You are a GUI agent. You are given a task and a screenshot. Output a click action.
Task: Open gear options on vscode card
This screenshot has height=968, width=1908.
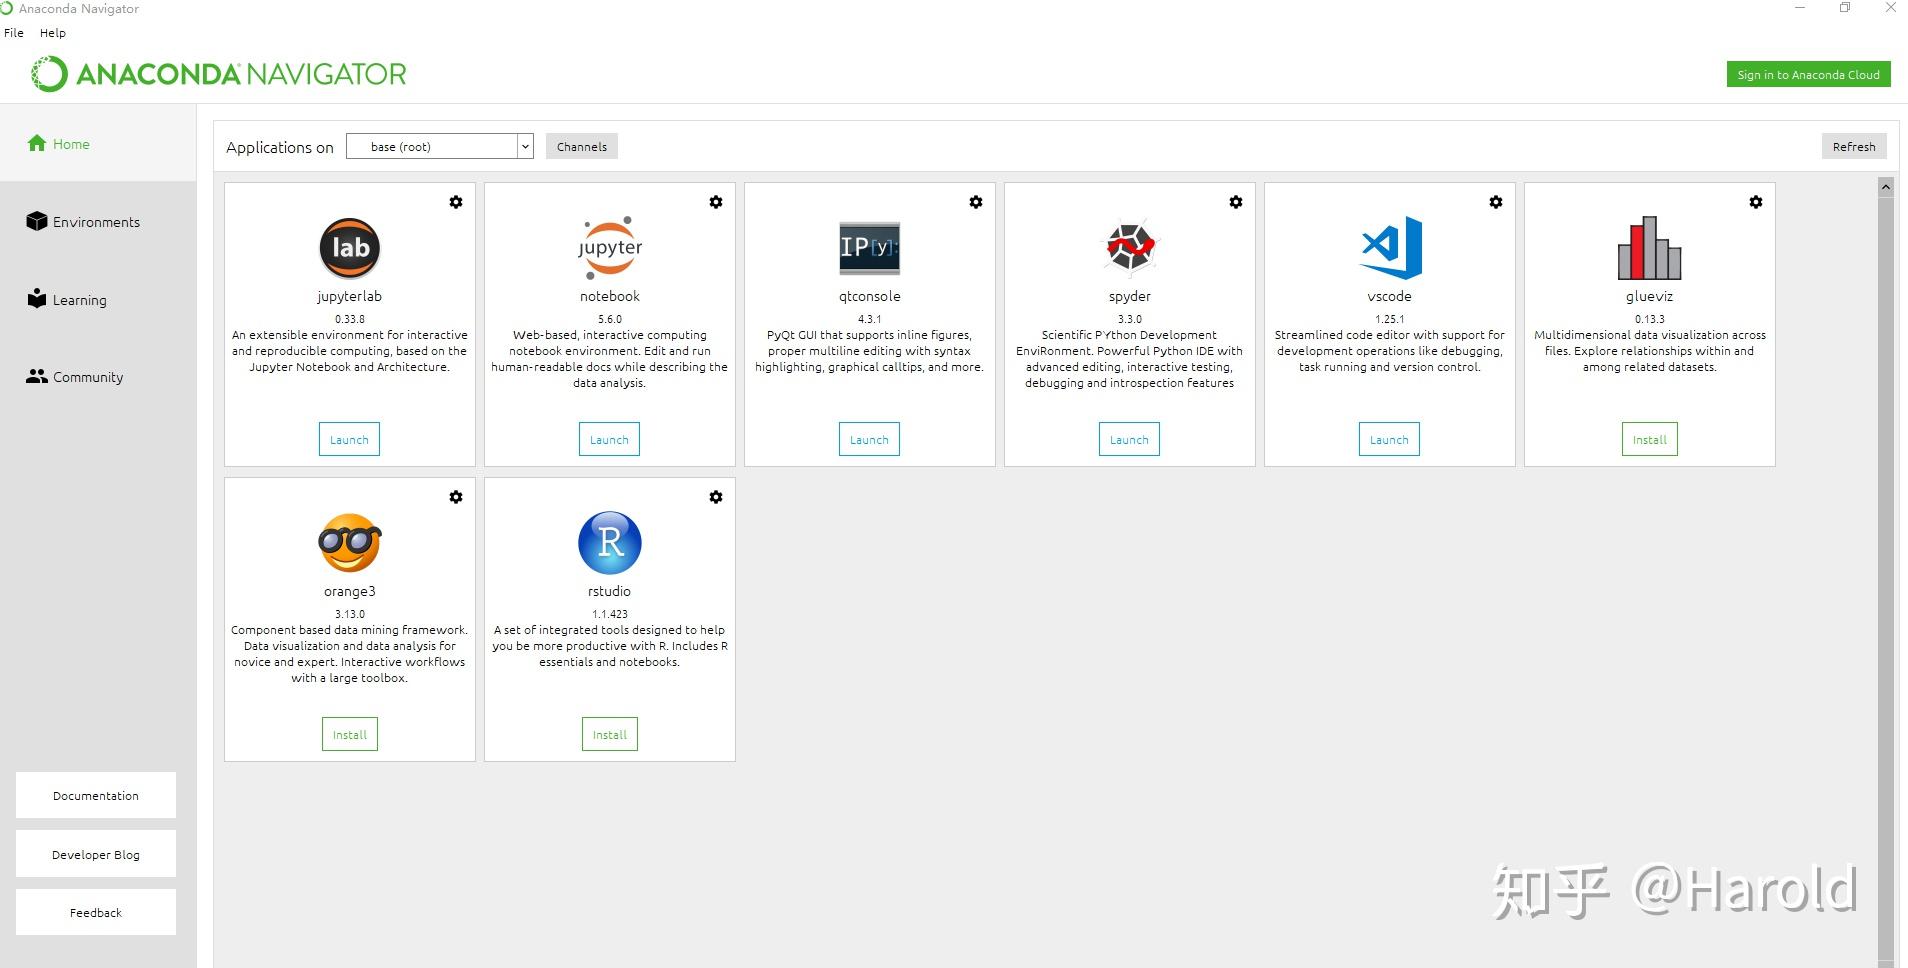pos(1496,202)
